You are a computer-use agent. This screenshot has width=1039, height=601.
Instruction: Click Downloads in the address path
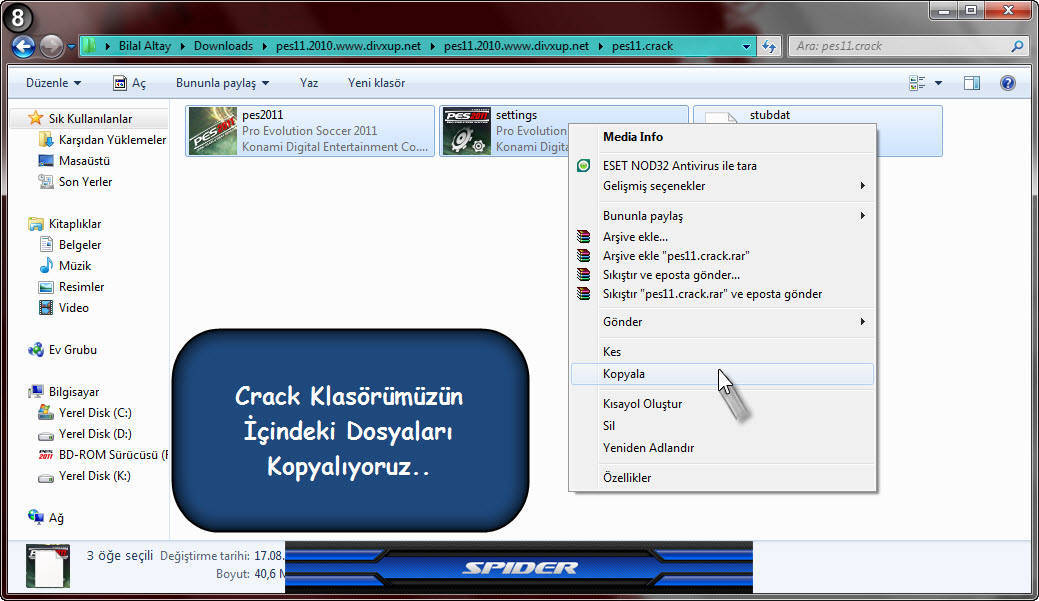[x=223, y=46]
